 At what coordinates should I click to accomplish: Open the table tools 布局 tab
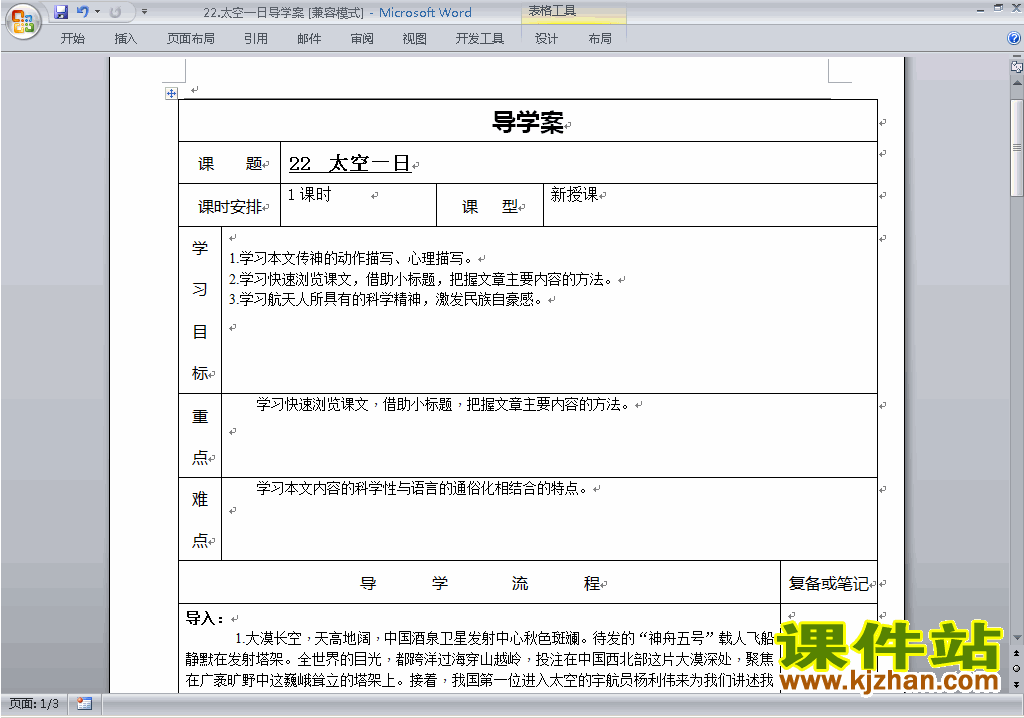[600, 39]
